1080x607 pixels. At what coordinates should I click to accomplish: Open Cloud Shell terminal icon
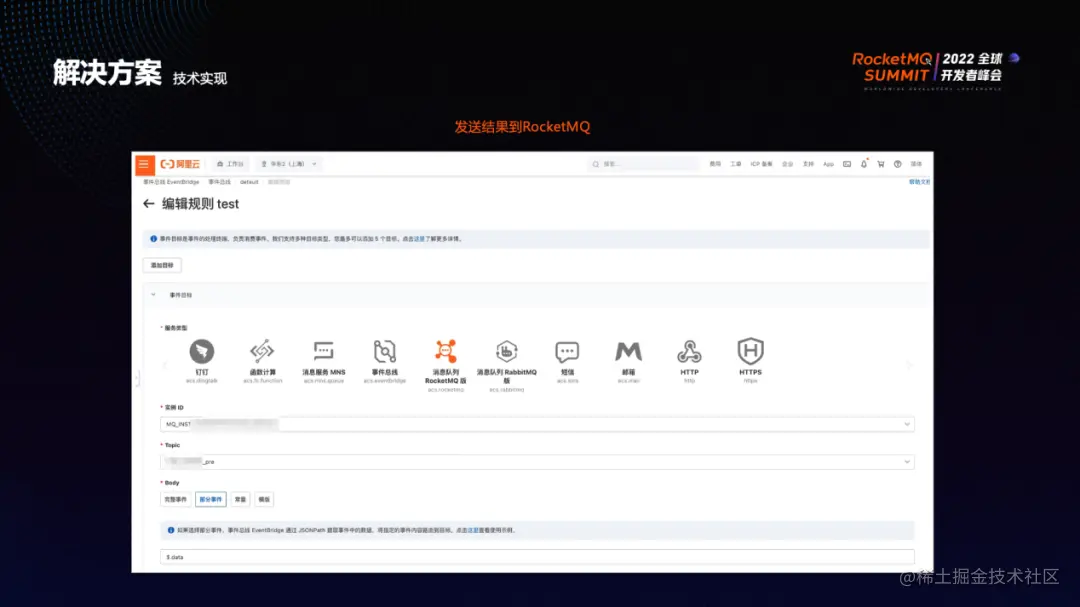coord(847,164)
